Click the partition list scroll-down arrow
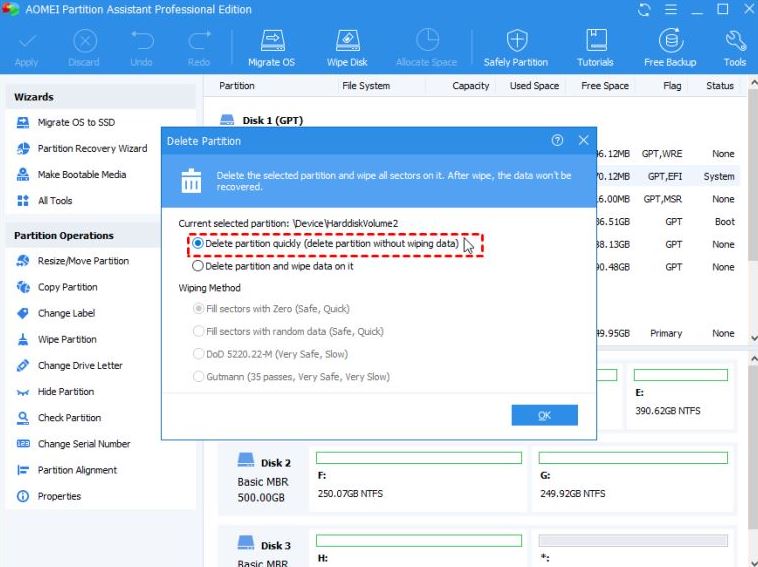Viewport: 758px width, 567px height. click(753, 338)
